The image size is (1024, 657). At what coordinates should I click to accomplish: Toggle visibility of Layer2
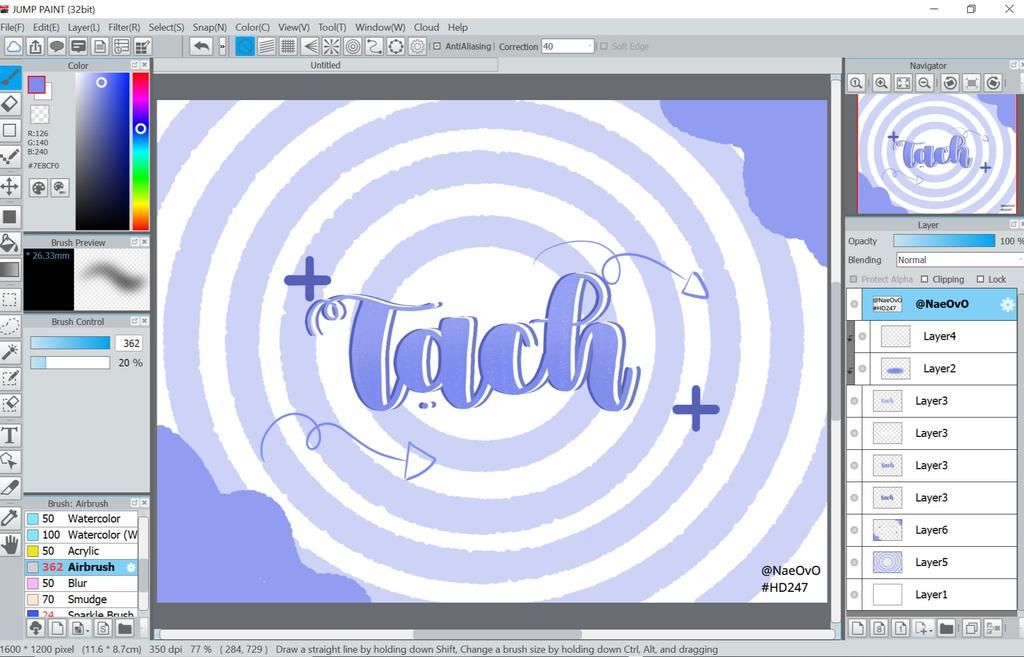[x=862, y=369]
